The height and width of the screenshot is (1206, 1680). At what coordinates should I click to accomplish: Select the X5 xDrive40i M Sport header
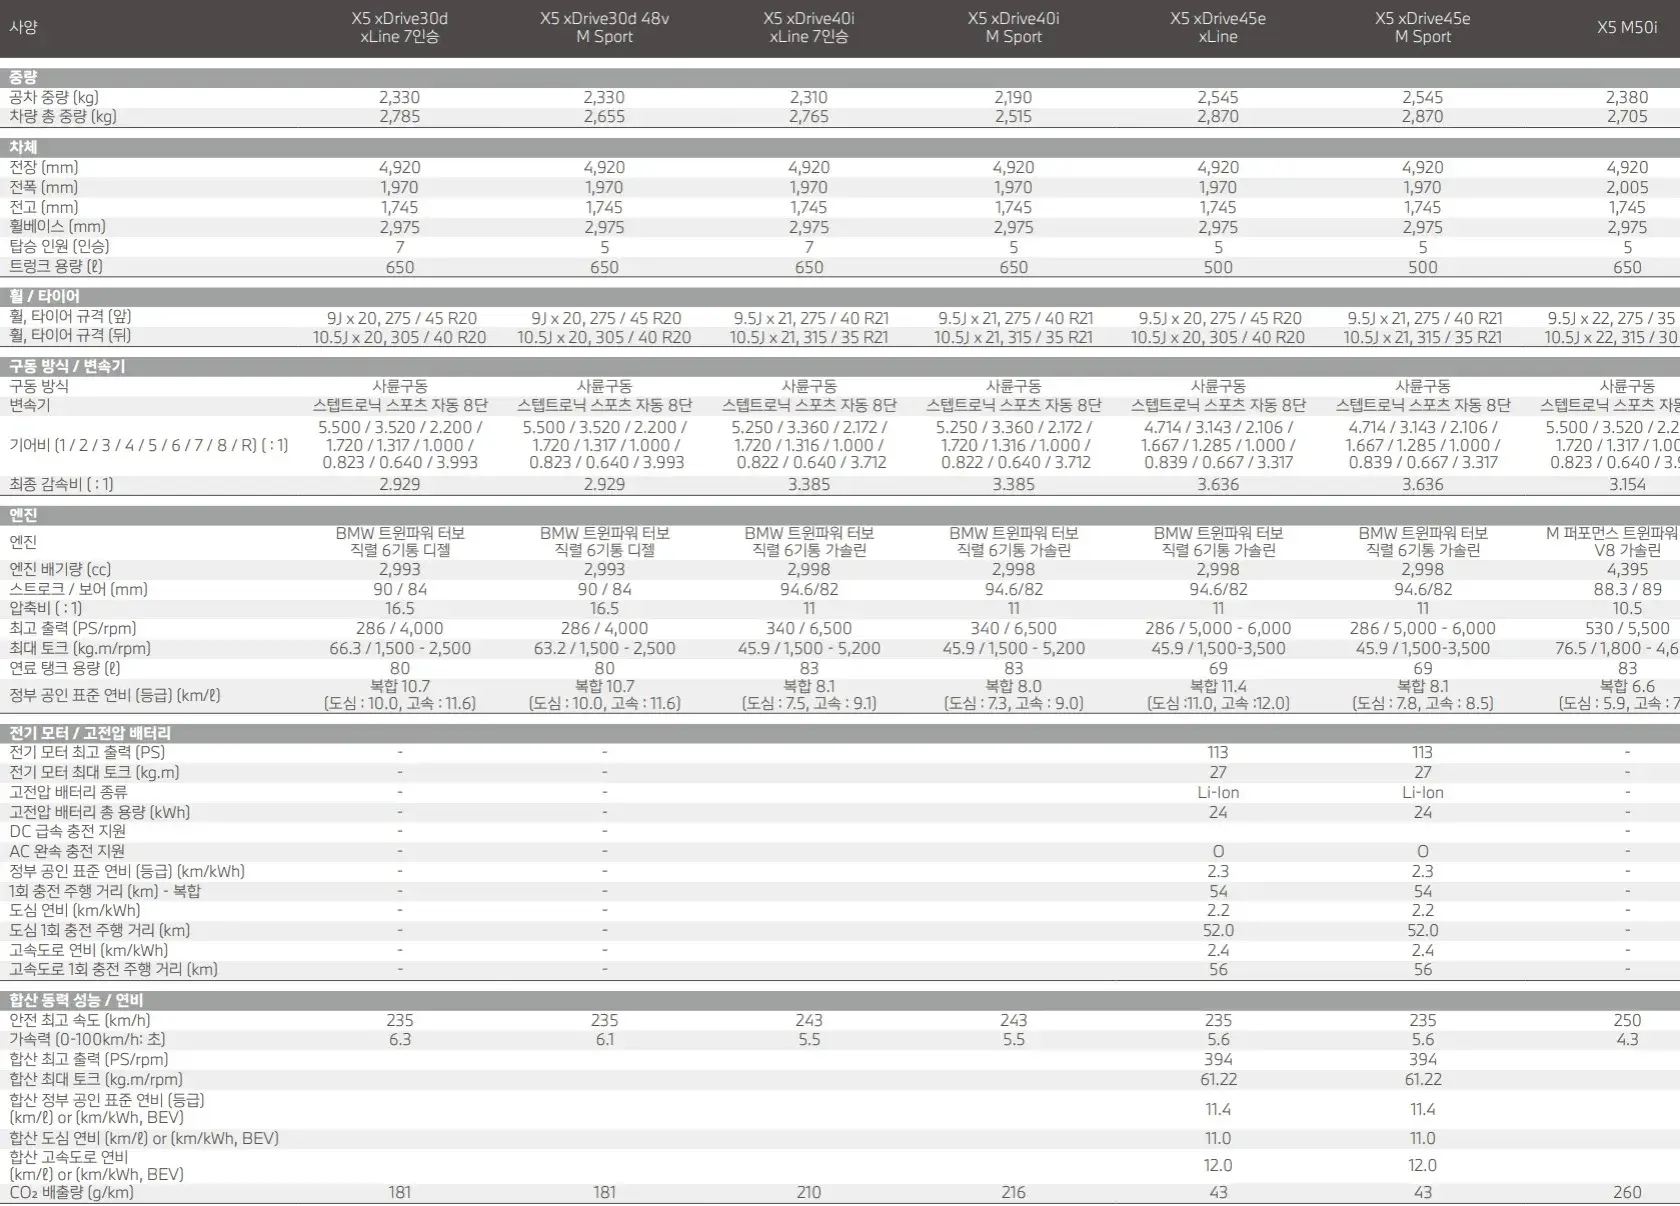(1013, 27)
